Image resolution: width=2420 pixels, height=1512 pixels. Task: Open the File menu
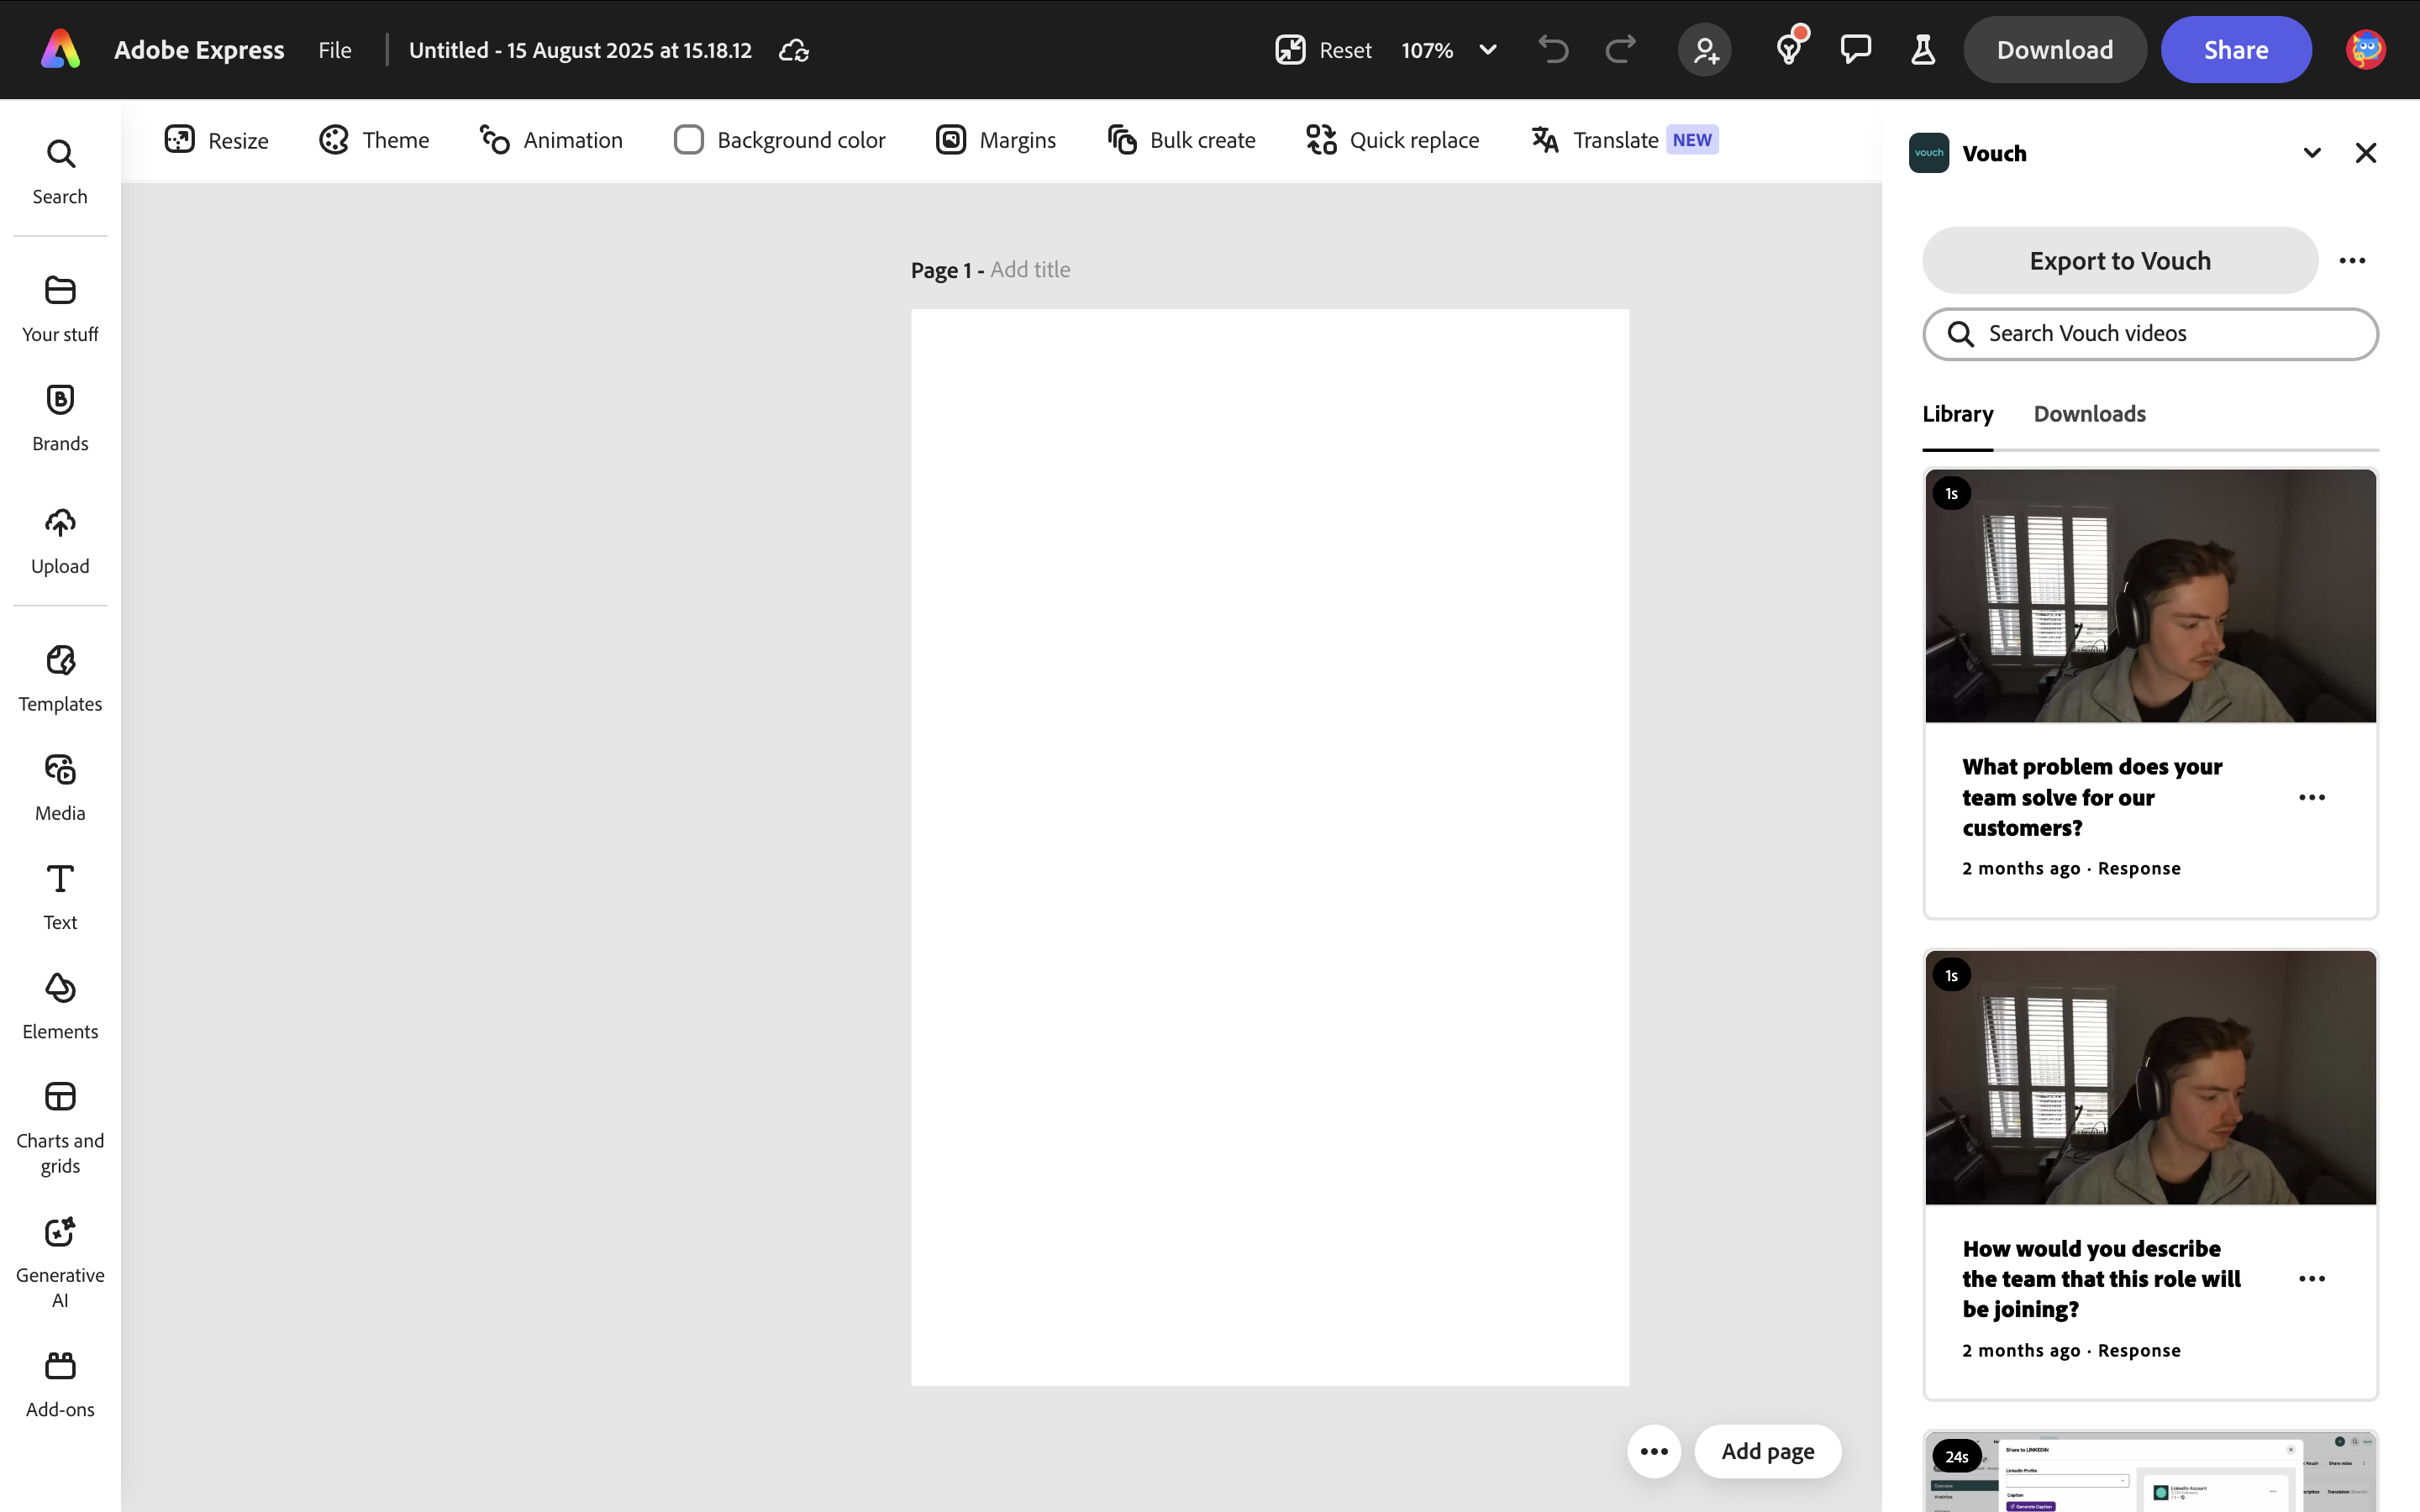(x=335, y=50)
